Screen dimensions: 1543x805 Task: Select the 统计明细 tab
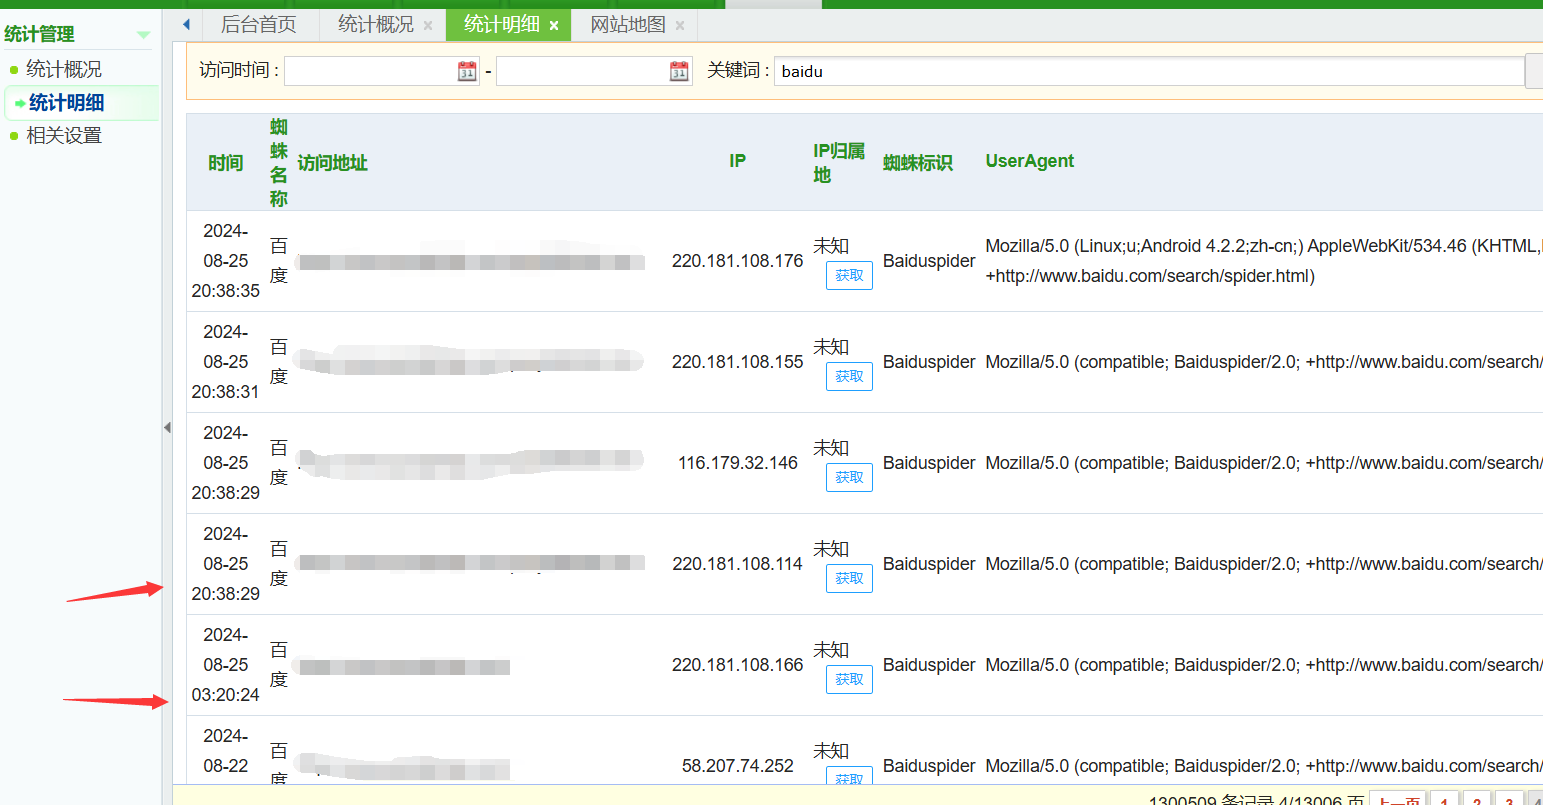point(502,25)
